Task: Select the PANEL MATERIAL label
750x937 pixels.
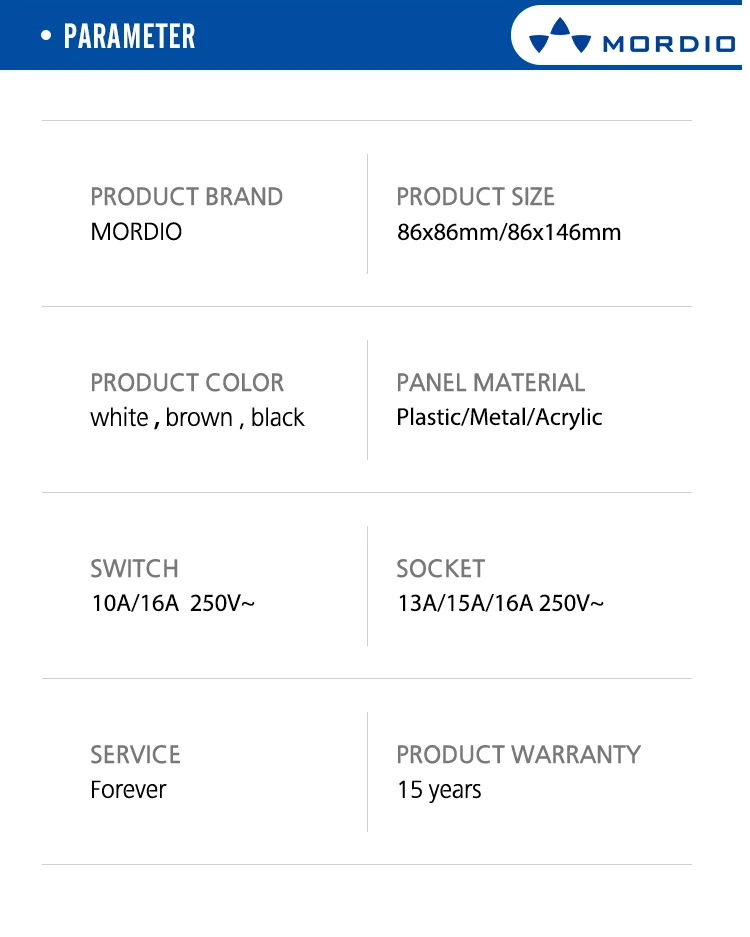Action: (490, 383)
